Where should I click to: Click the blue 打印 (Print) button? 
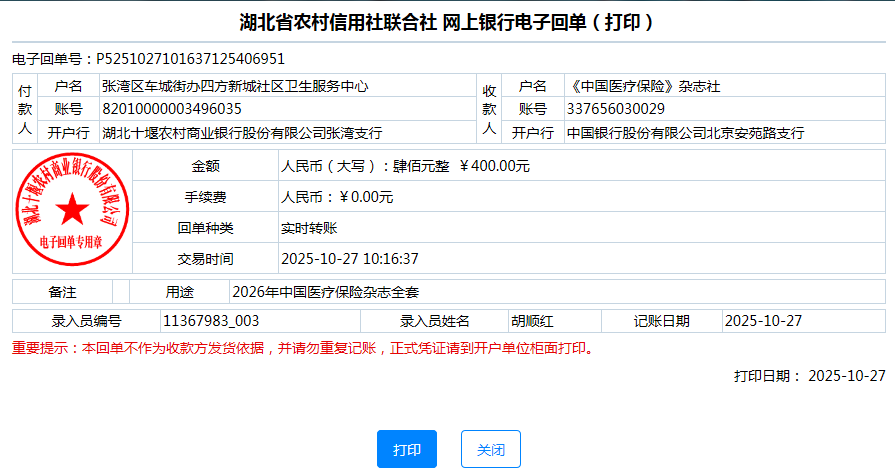click(x=407, y=449)
